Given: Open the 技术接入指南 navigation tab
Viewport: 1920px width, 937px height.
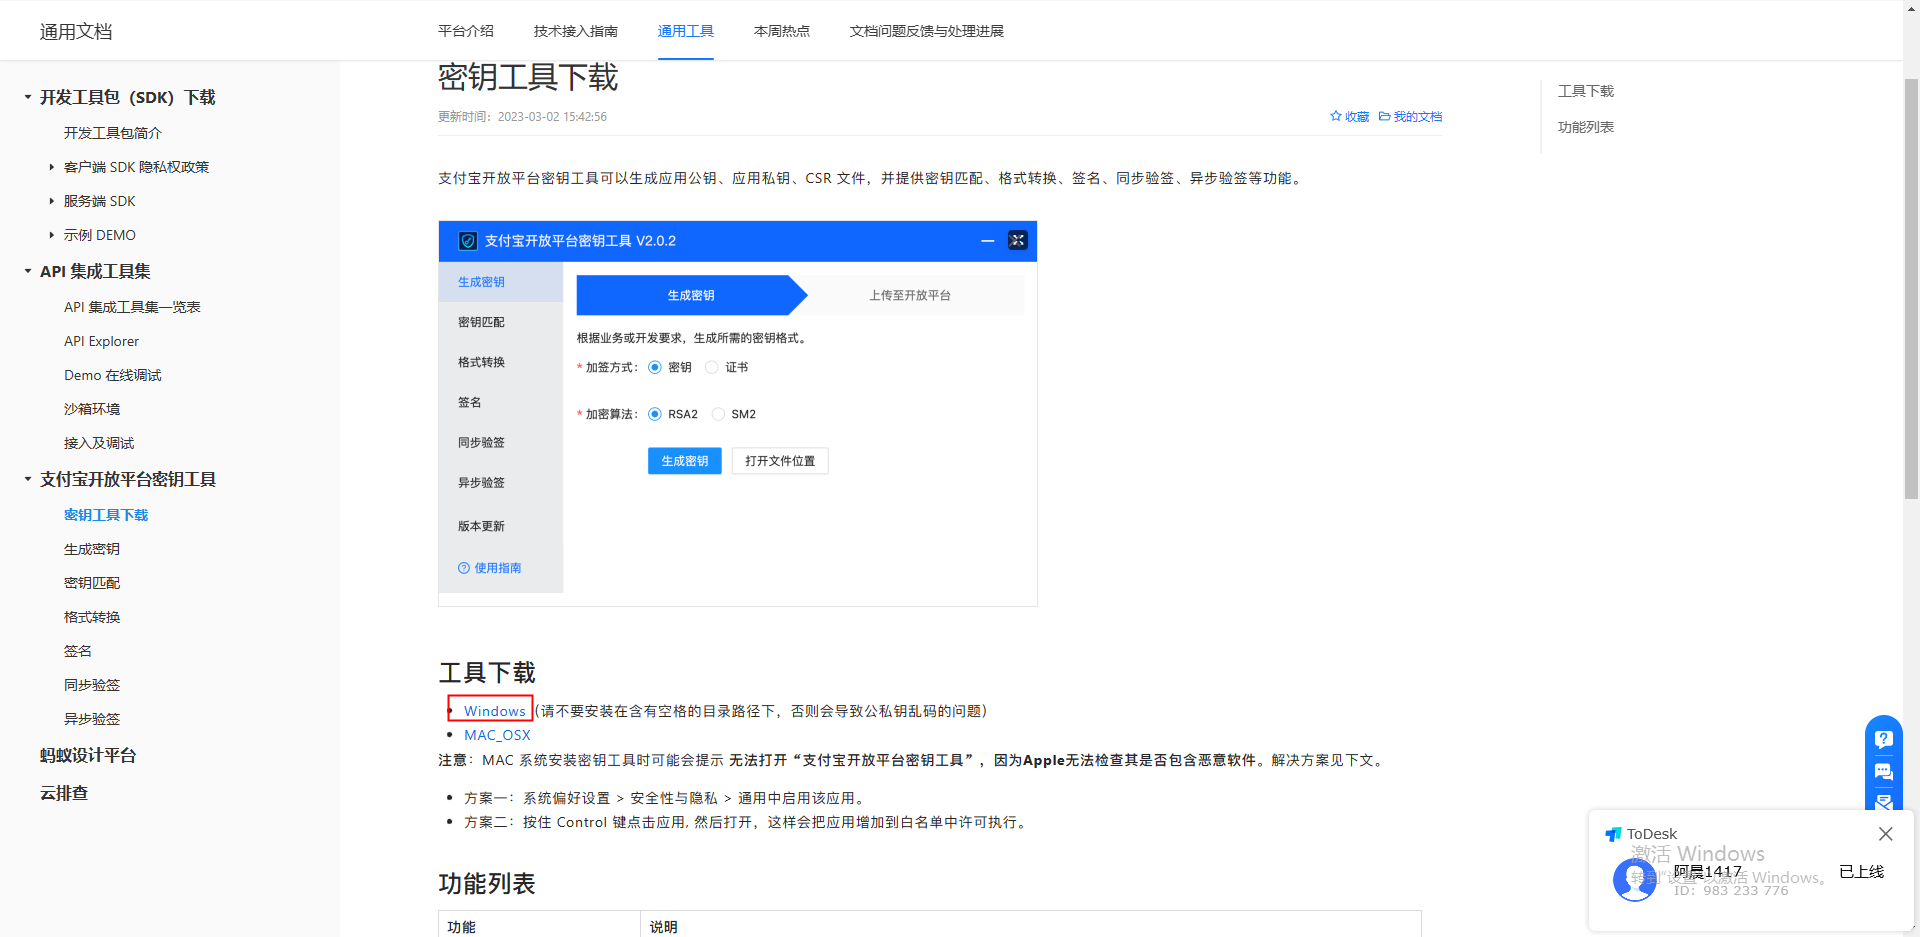Looking at the screenshot, I should pyautogui.click(x=575, y=31).
